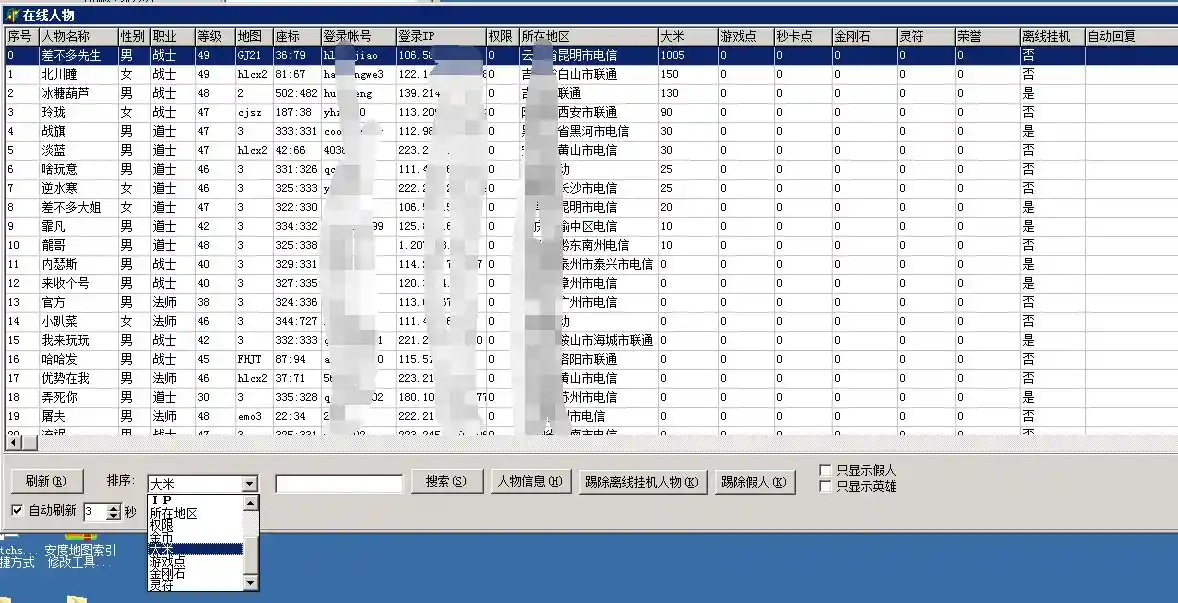This screenshot has width=1178, height=603.
Task: Sort by the 序号 column header
Action: coord(21,36)
